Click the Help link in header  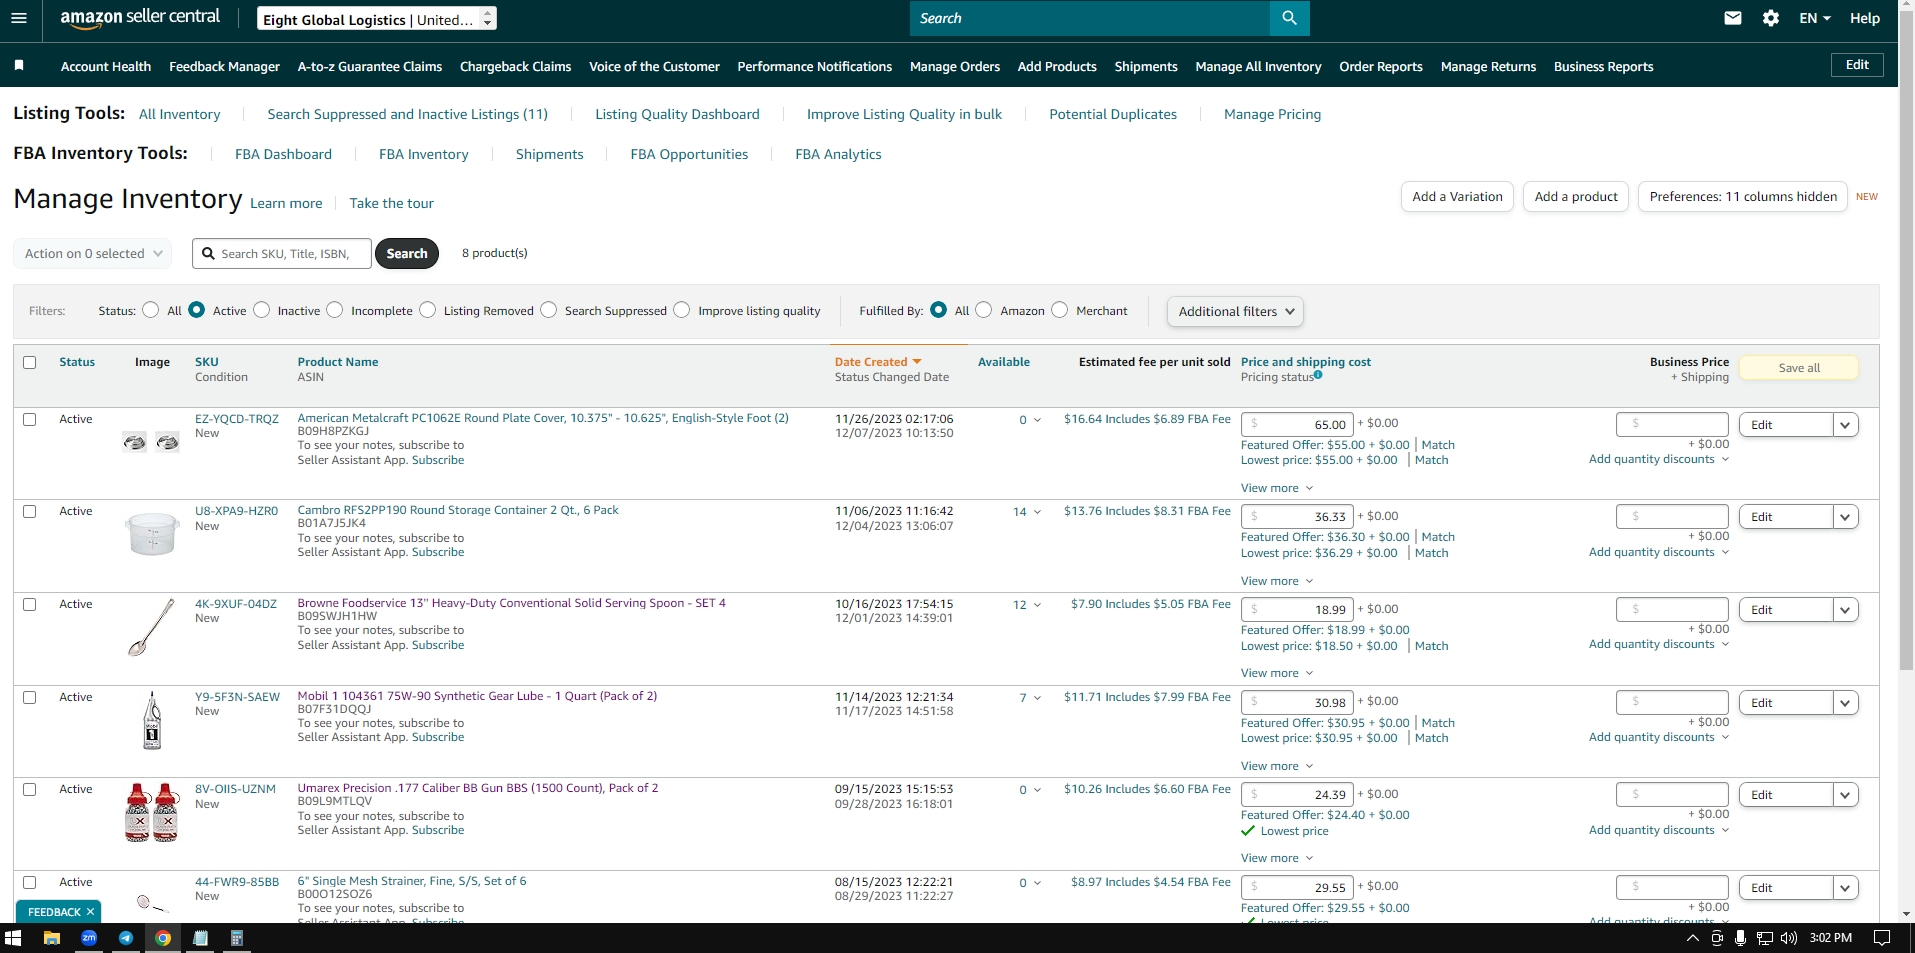(x=1864, y=18)
